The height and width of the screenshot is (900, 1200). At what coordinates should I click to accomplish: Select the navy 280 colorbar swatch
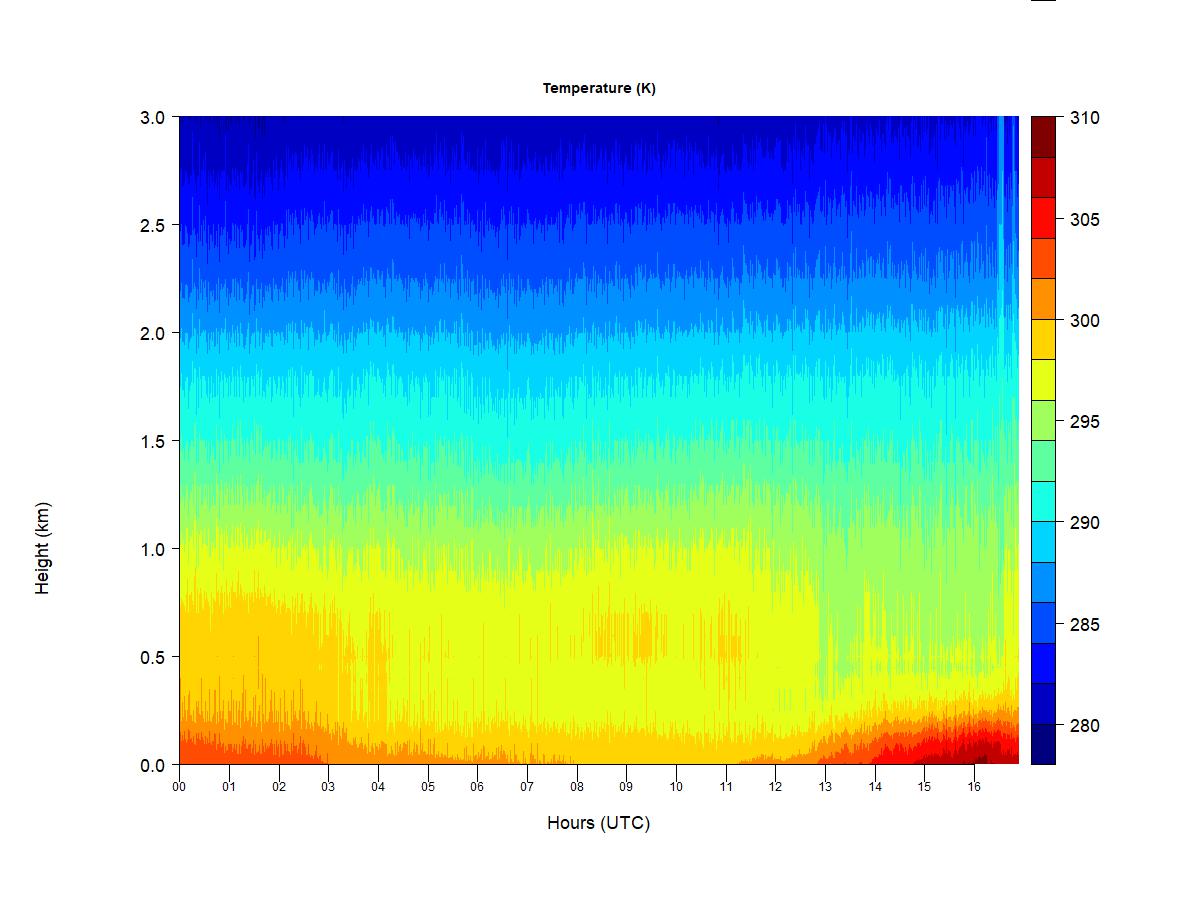[1043, 744]
